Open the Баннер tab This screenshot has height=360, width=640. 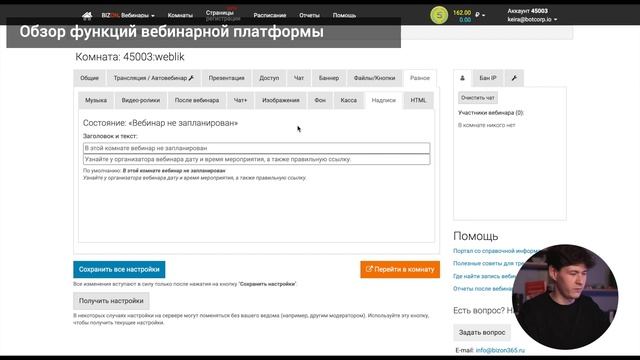329,78
